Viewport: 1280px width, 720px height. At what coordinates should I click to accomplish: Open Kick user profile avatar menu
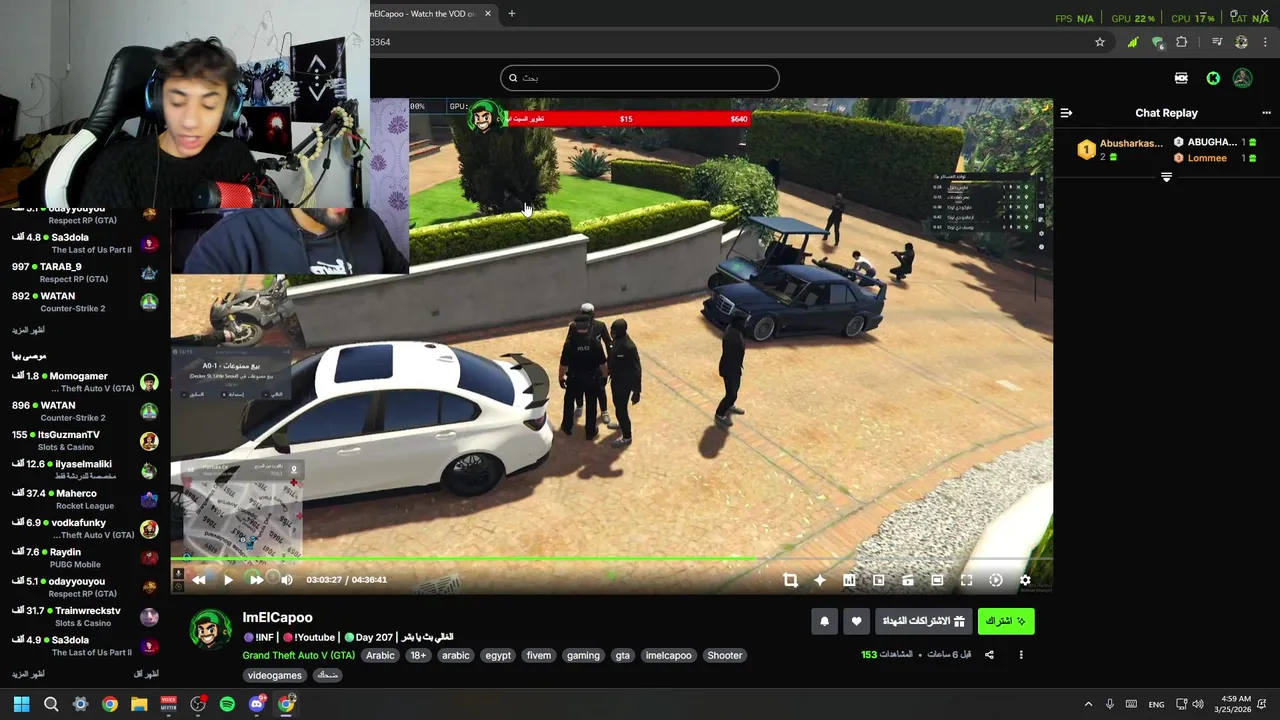(1242, 78)
